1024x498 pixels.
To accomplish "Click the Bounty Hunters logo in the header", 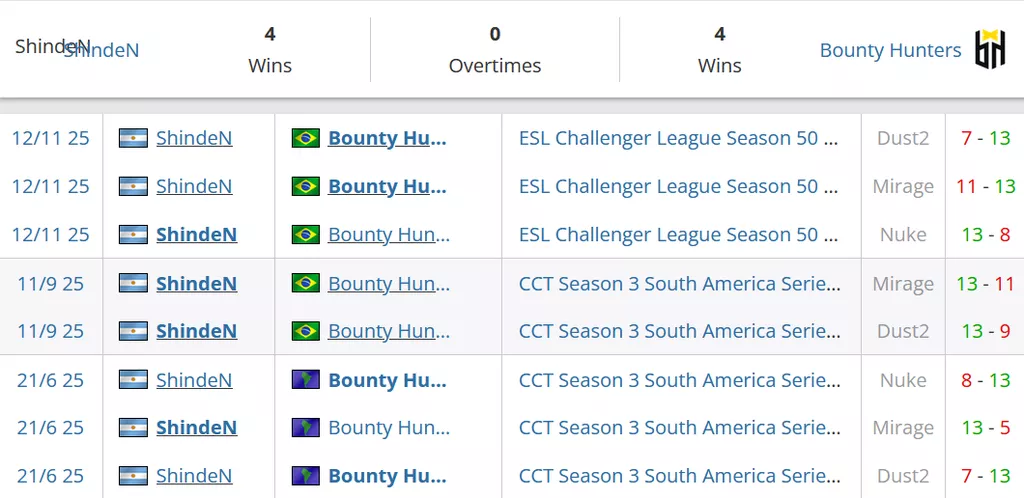I will 990,49.
